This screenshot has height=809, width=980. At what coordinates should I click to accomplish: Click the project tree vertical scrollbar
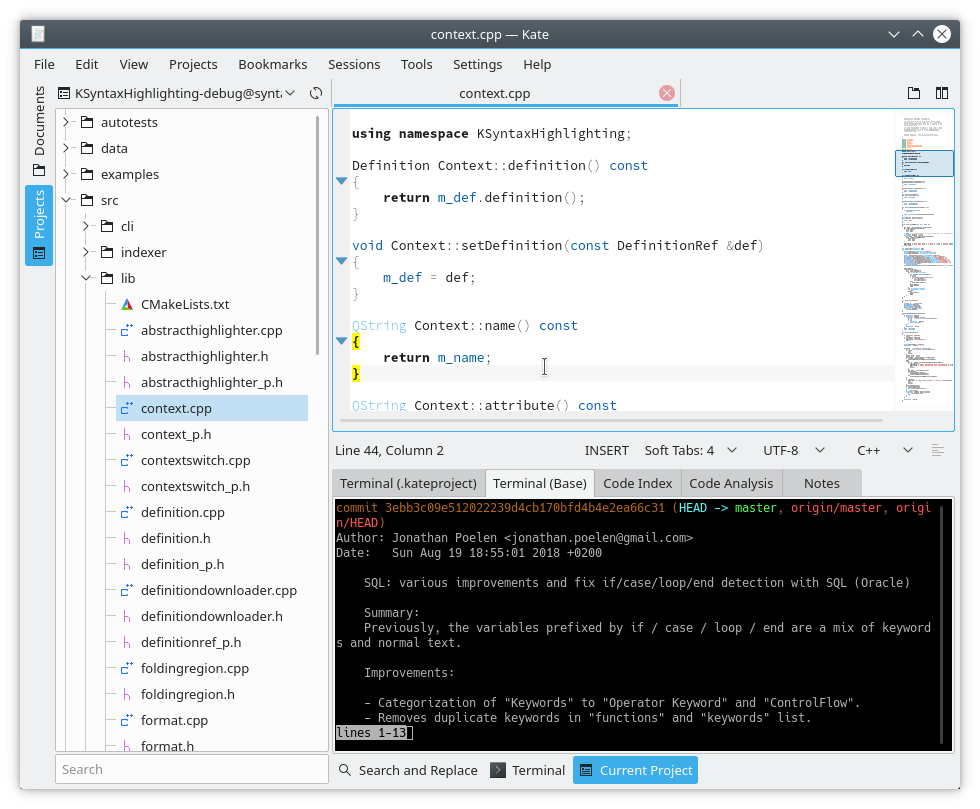pyautogui.click(x=318, y=234)
